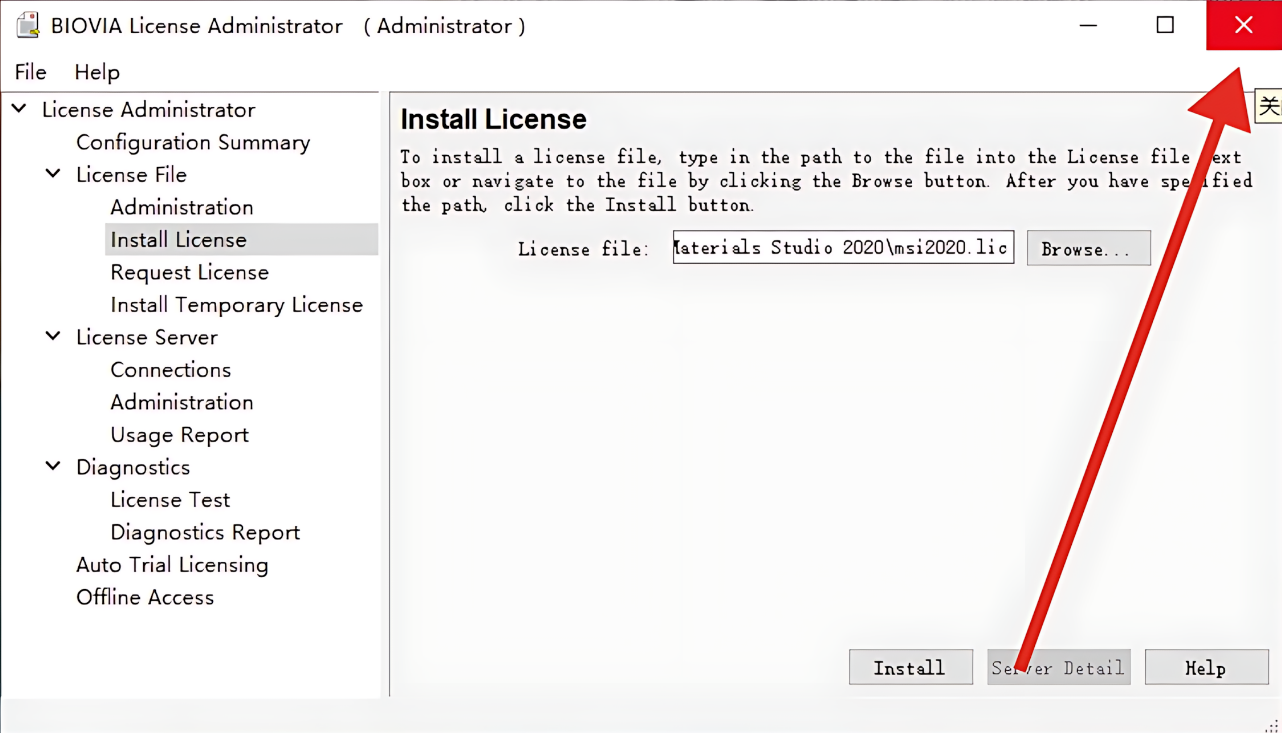Open the Usage Report item
The height and width of the screenshot is (733, 1282).
click(179, 434)
